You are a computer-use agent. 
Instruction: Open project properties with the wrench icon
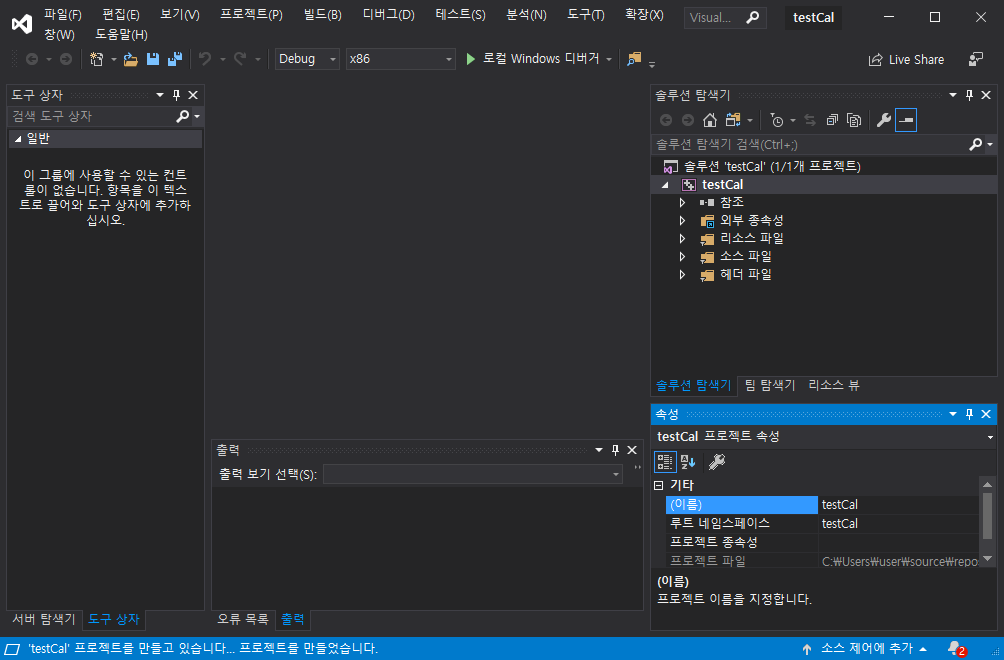click(883, 119)
